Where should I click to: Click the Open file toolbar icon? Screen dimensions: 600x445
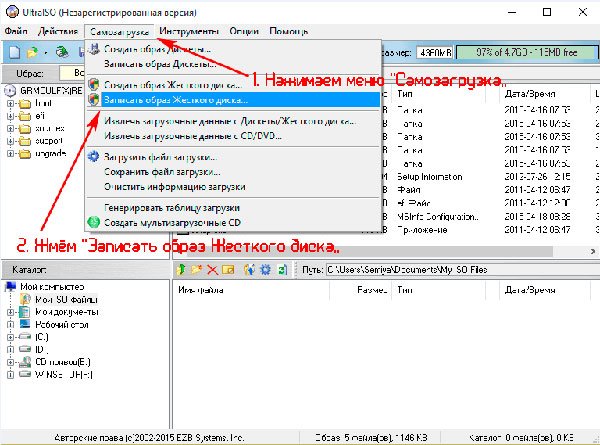click(x=33, y=52)
